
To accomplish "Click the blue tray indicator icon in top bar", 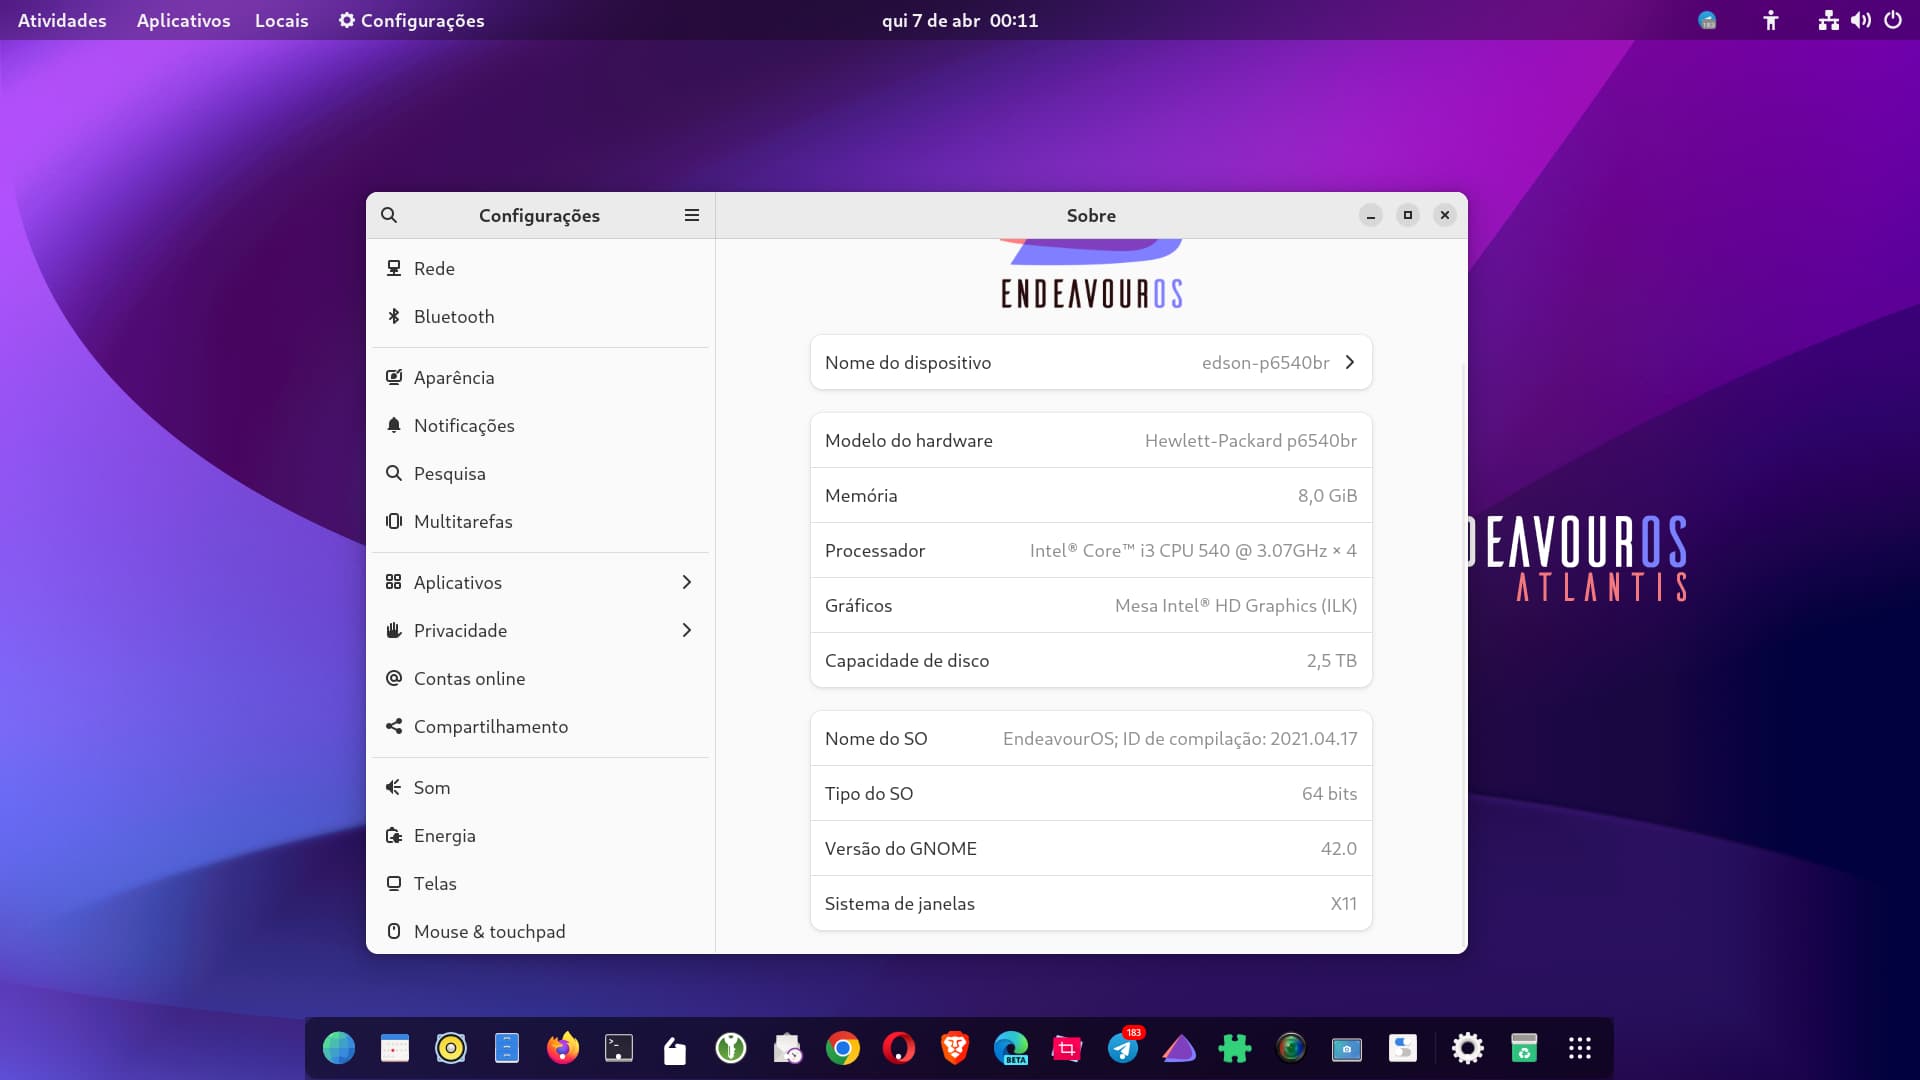I will (x=1707, y=20).
